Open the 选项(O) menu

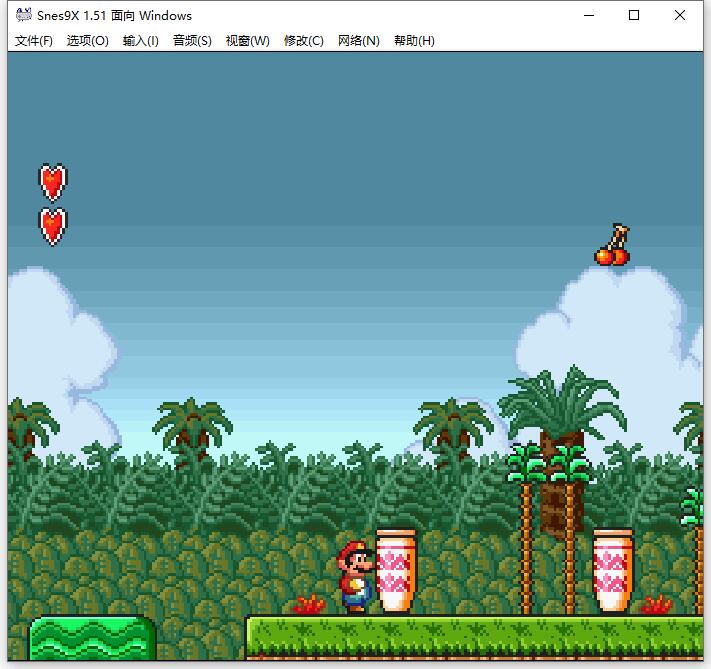coord(88,41)
